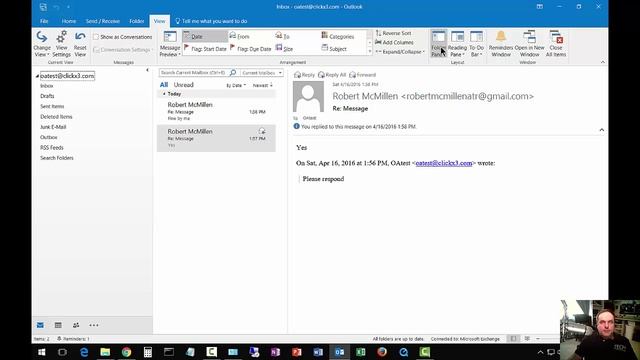Open the Home tab
The height and width of the screenshot is (360, 640).
point(69,21)
